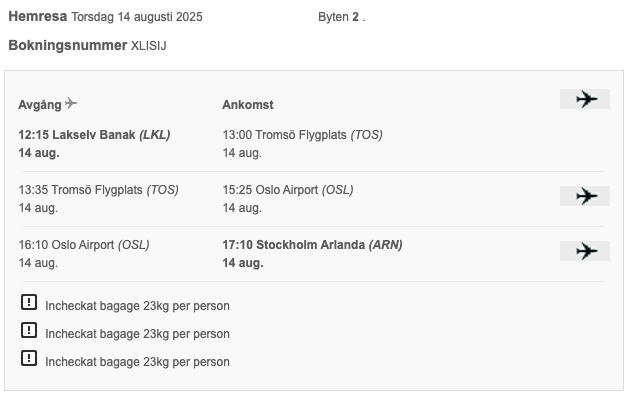Click the 13:00 Tromsö Flygplats arrival
631x399 pixels.
click(x=303, y=134)
